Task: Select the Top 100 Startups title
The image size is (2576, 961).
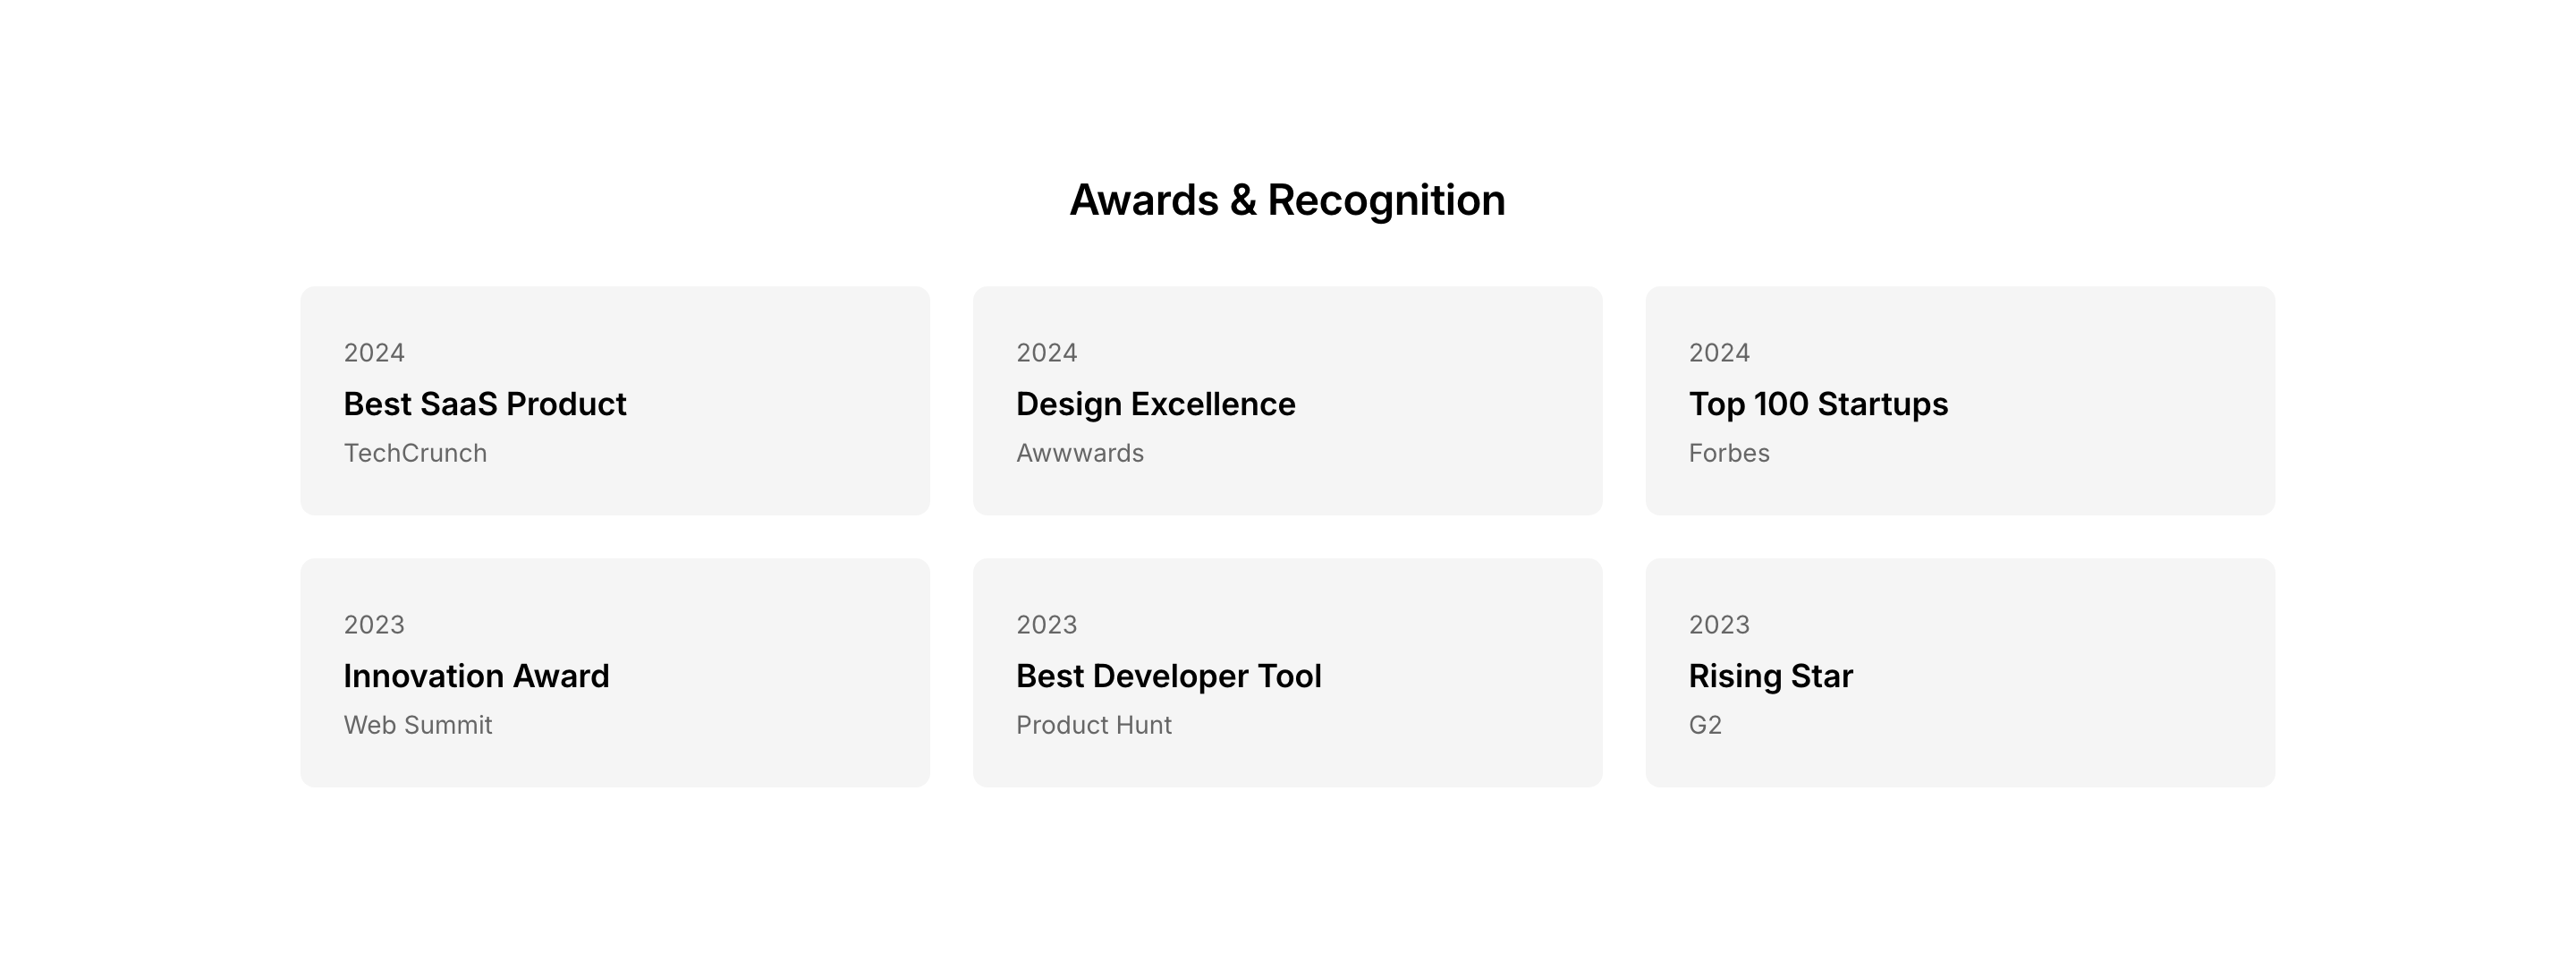Action: (x=1818, y=404)
